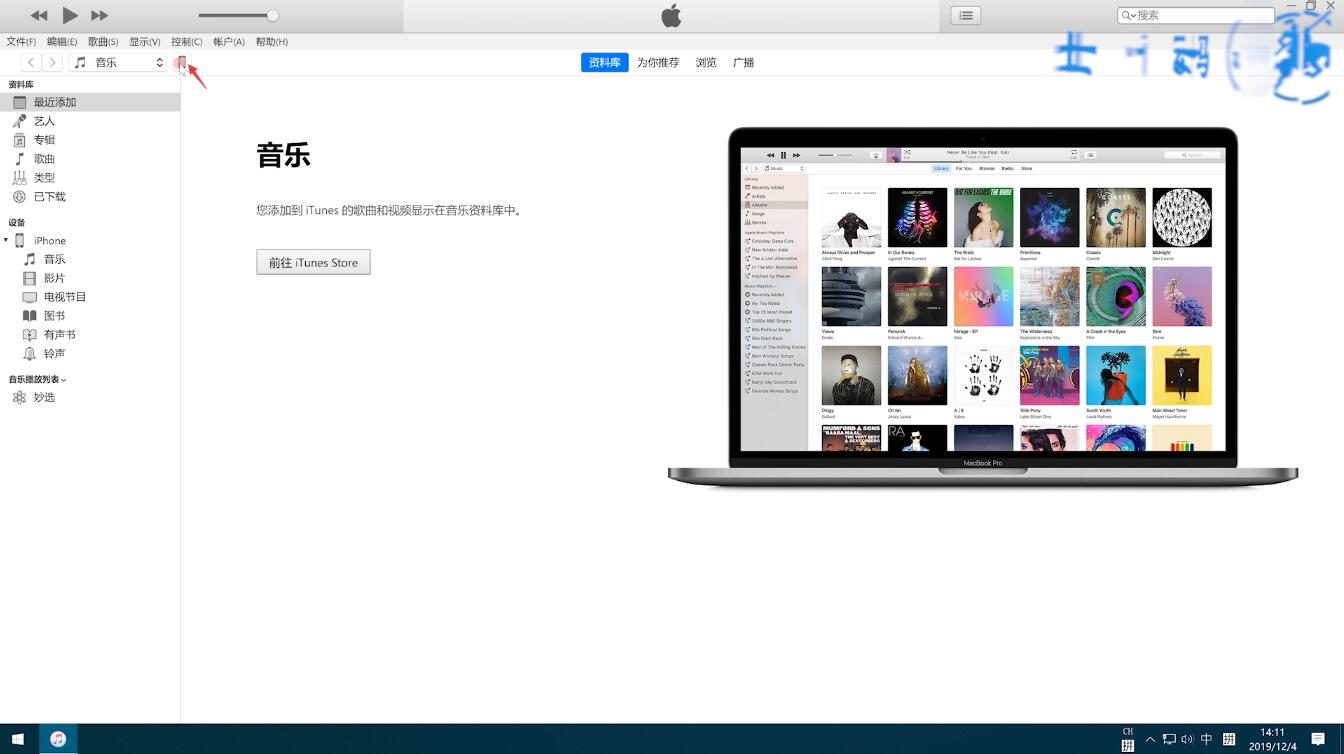
Task: Click the forward navigation arrow
Action: (x=52, y=62)
